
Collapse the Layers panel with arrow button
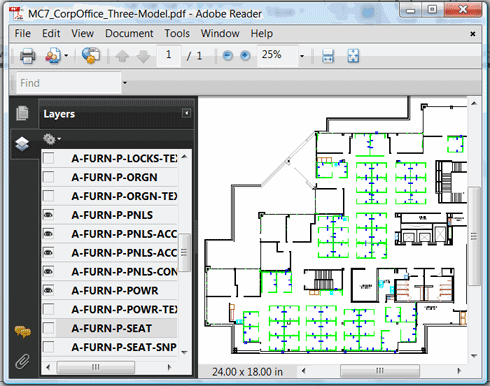click(x=186, y=113)
